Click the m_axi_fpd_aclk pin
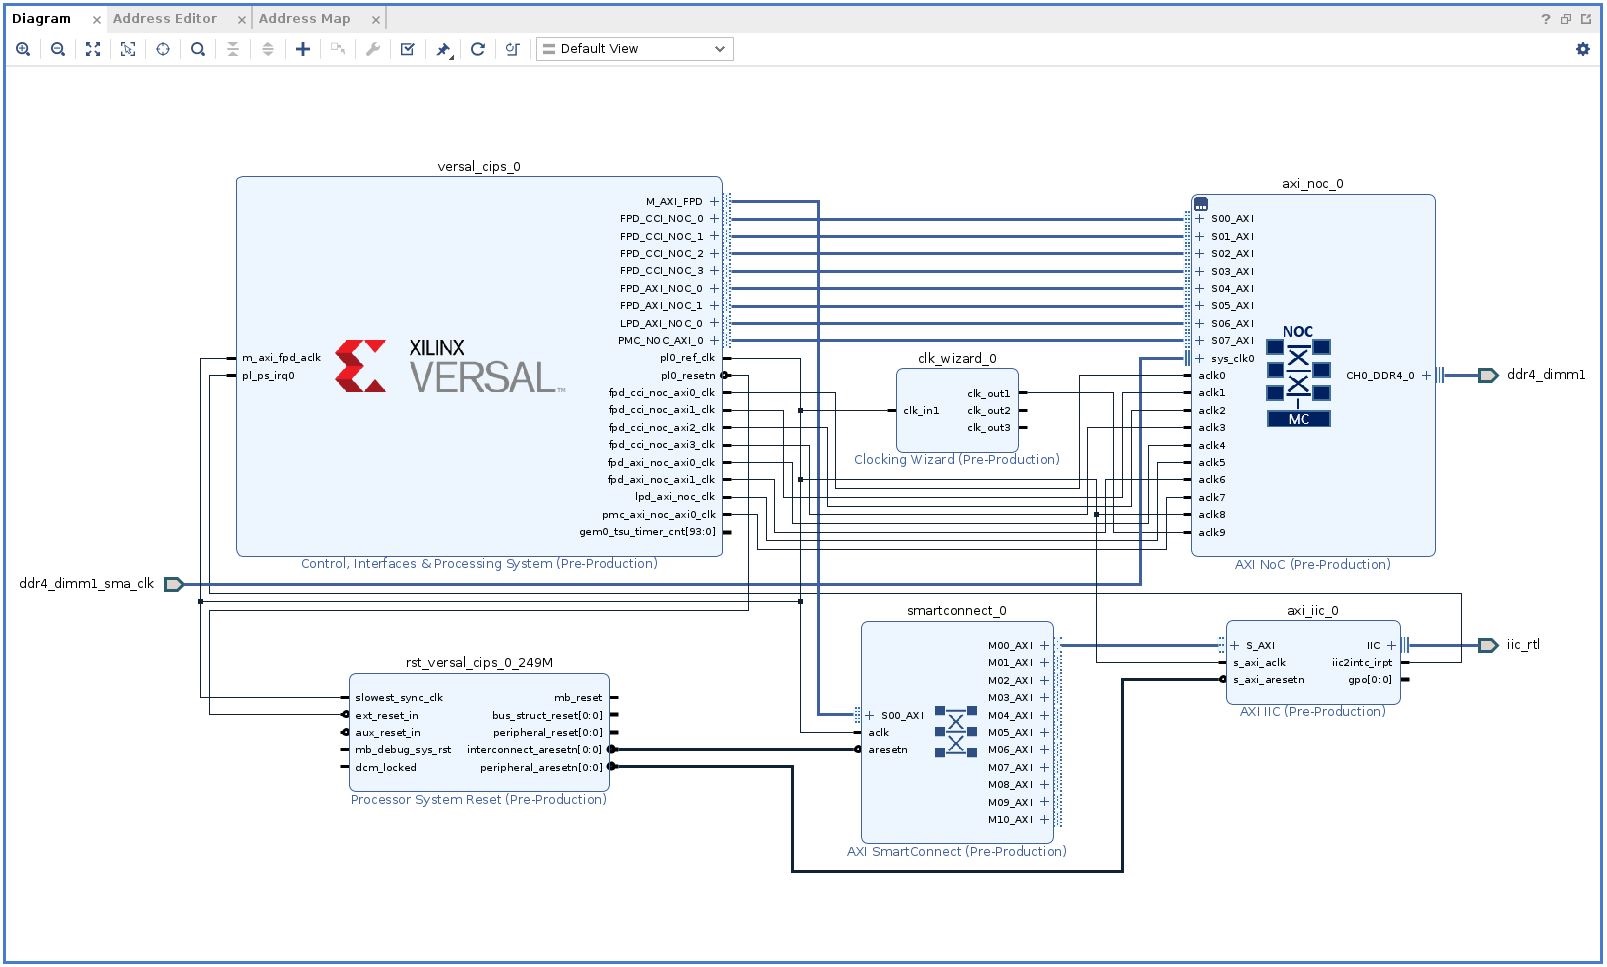The width and height of the screenshot is (1607, 967). point(281,358)
